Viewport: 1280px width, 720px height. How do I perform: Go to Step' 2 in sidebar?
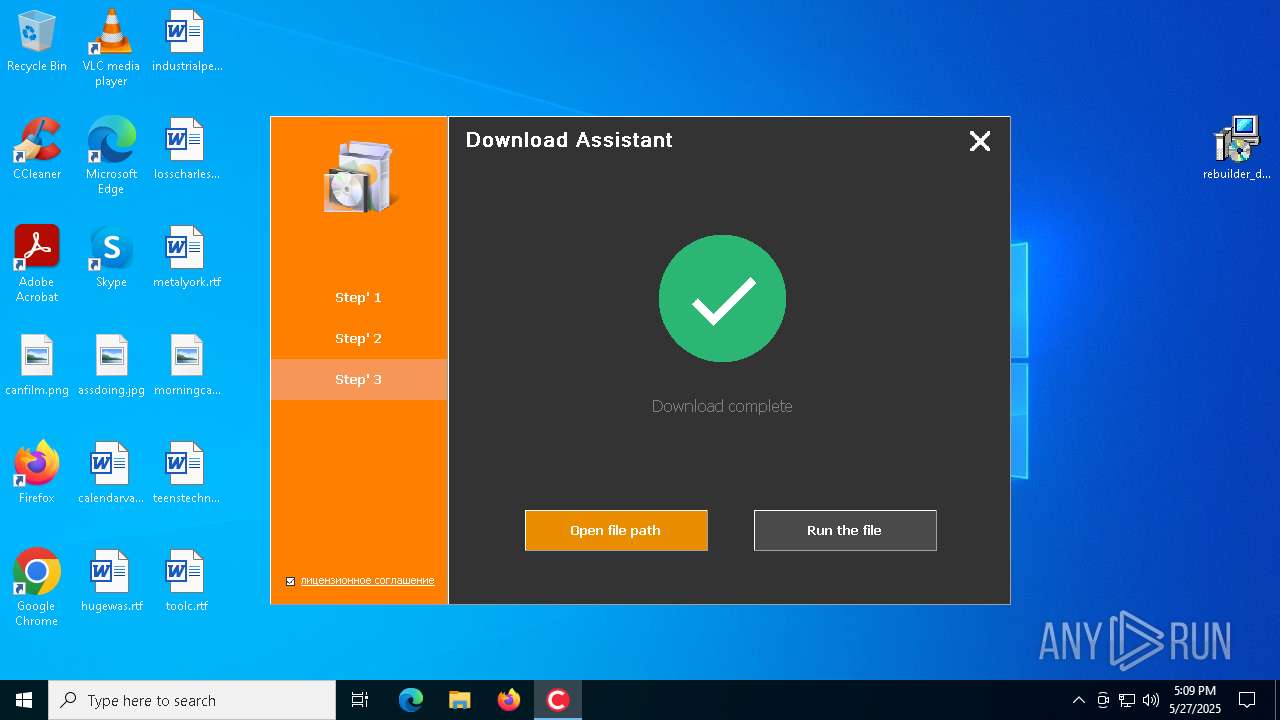[359, 338]
